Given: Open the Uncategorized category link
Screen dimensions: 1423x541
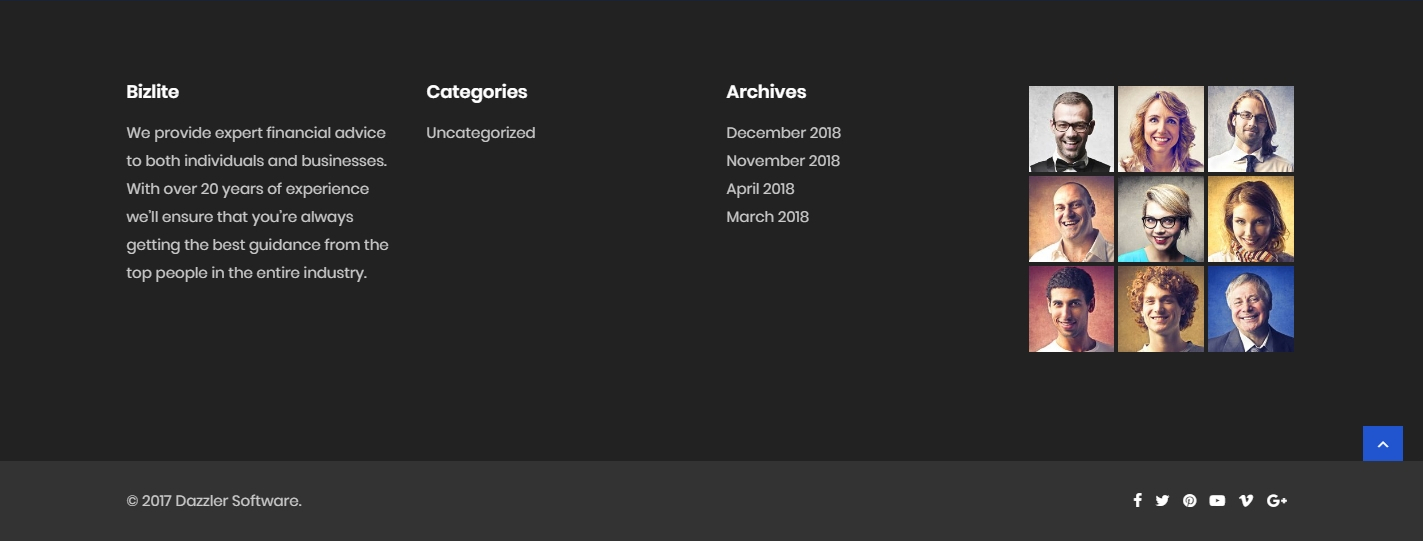Looking at the screenshot, I should (481, 133).
